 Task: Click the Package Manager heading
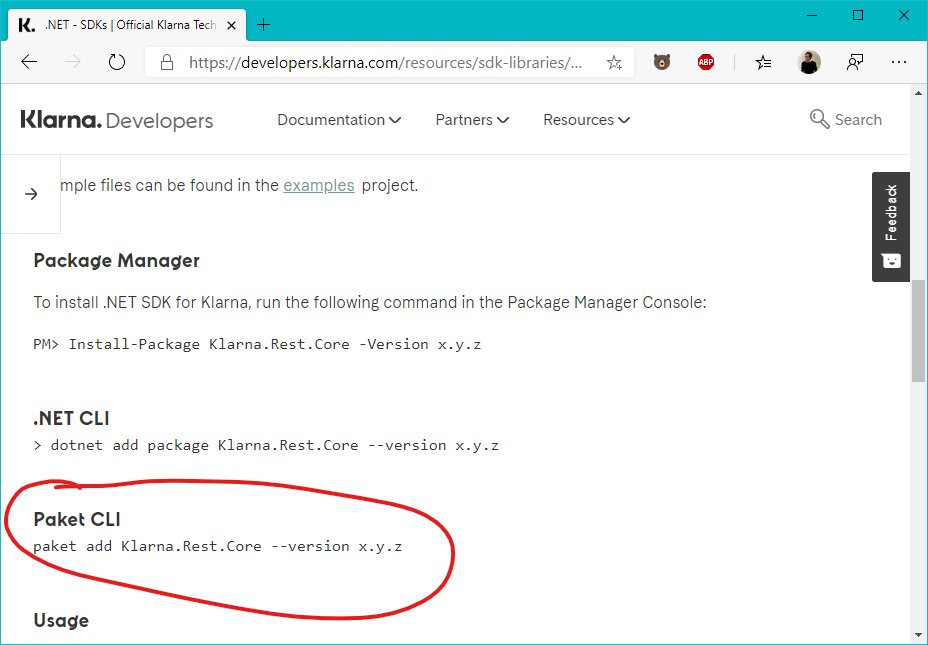pos(117,260)
